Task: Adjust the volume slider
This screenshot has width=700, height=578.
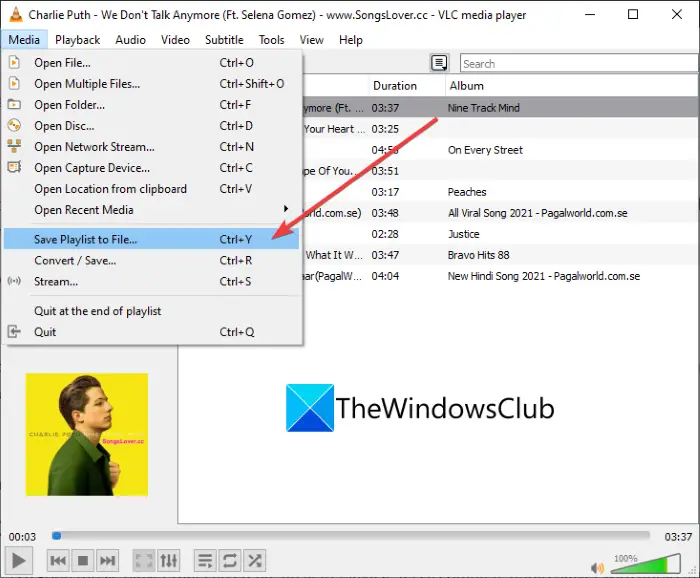Action: 646,564
